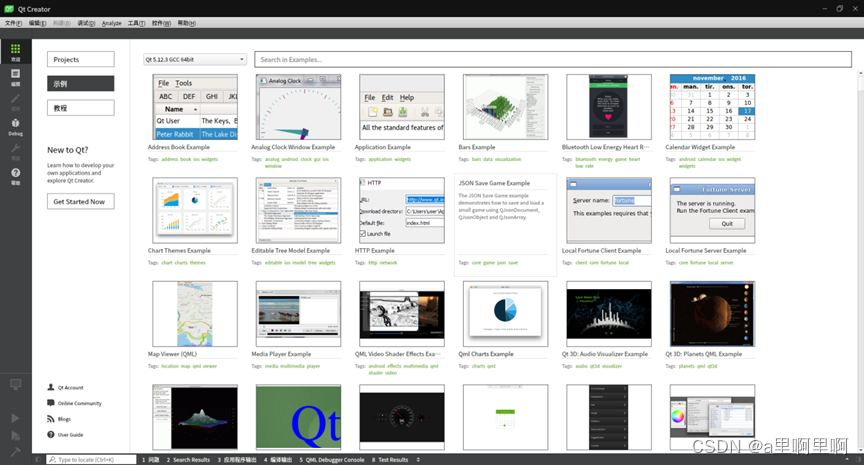Toggle the left sidebar icon in status bar
Screen dimensions: 864x465
[37, 459]
